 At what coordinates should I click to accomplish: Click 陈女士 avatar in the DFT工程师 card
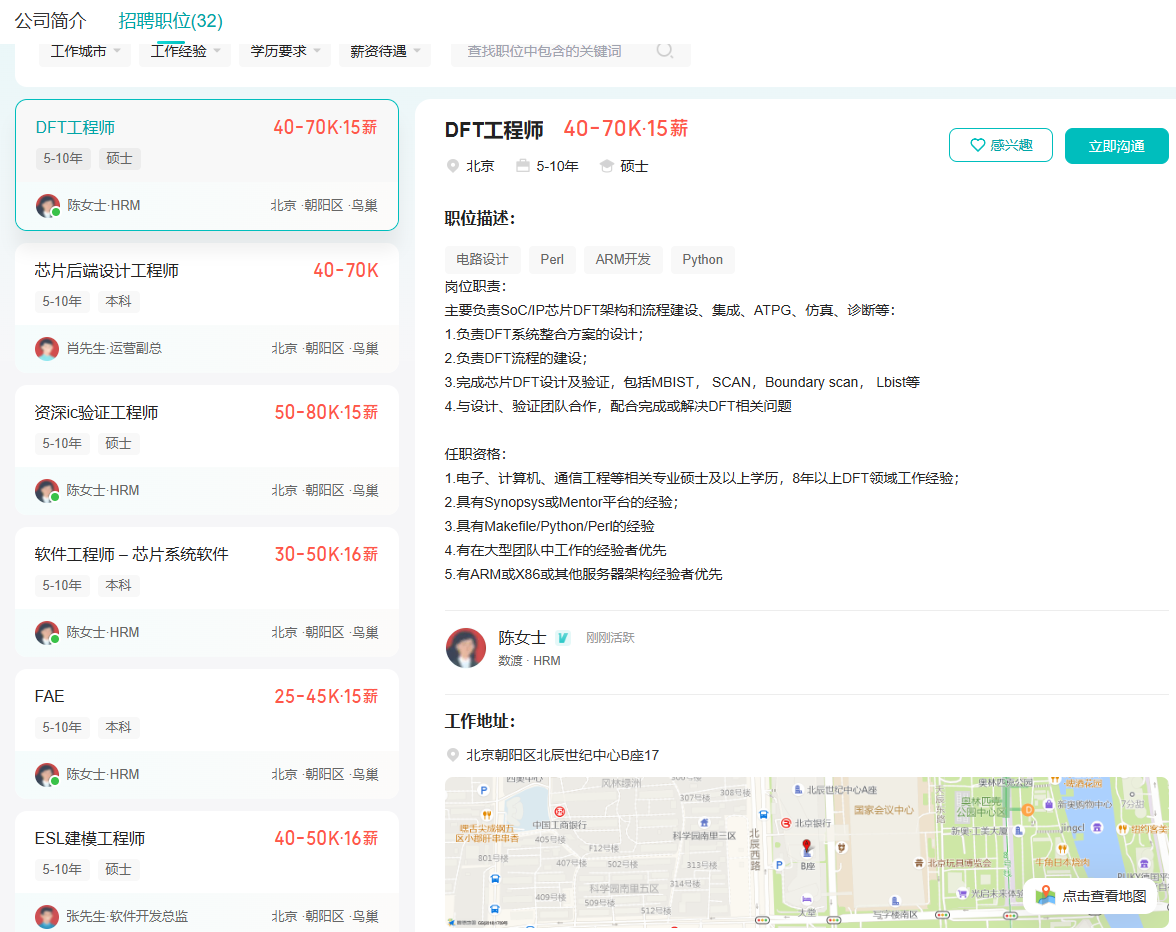[x=48, y=205]
